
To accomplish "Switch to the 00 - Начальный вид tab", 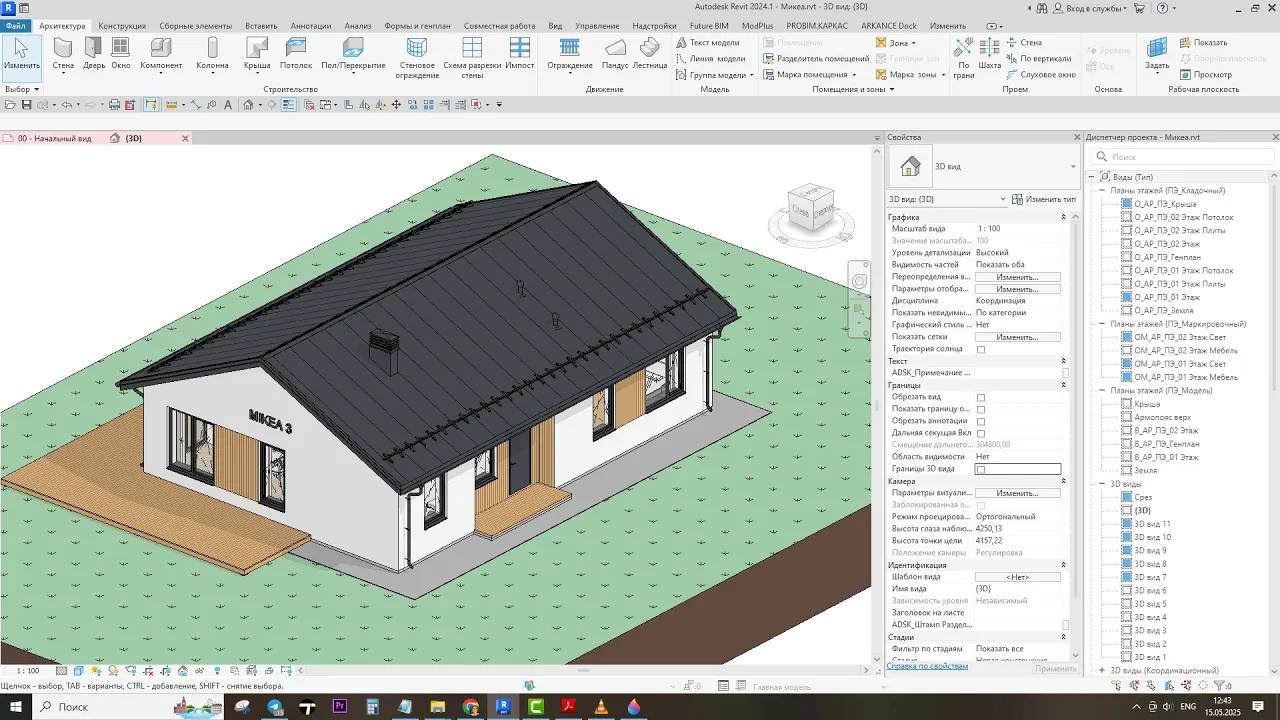I will click(x=54, y=139).
